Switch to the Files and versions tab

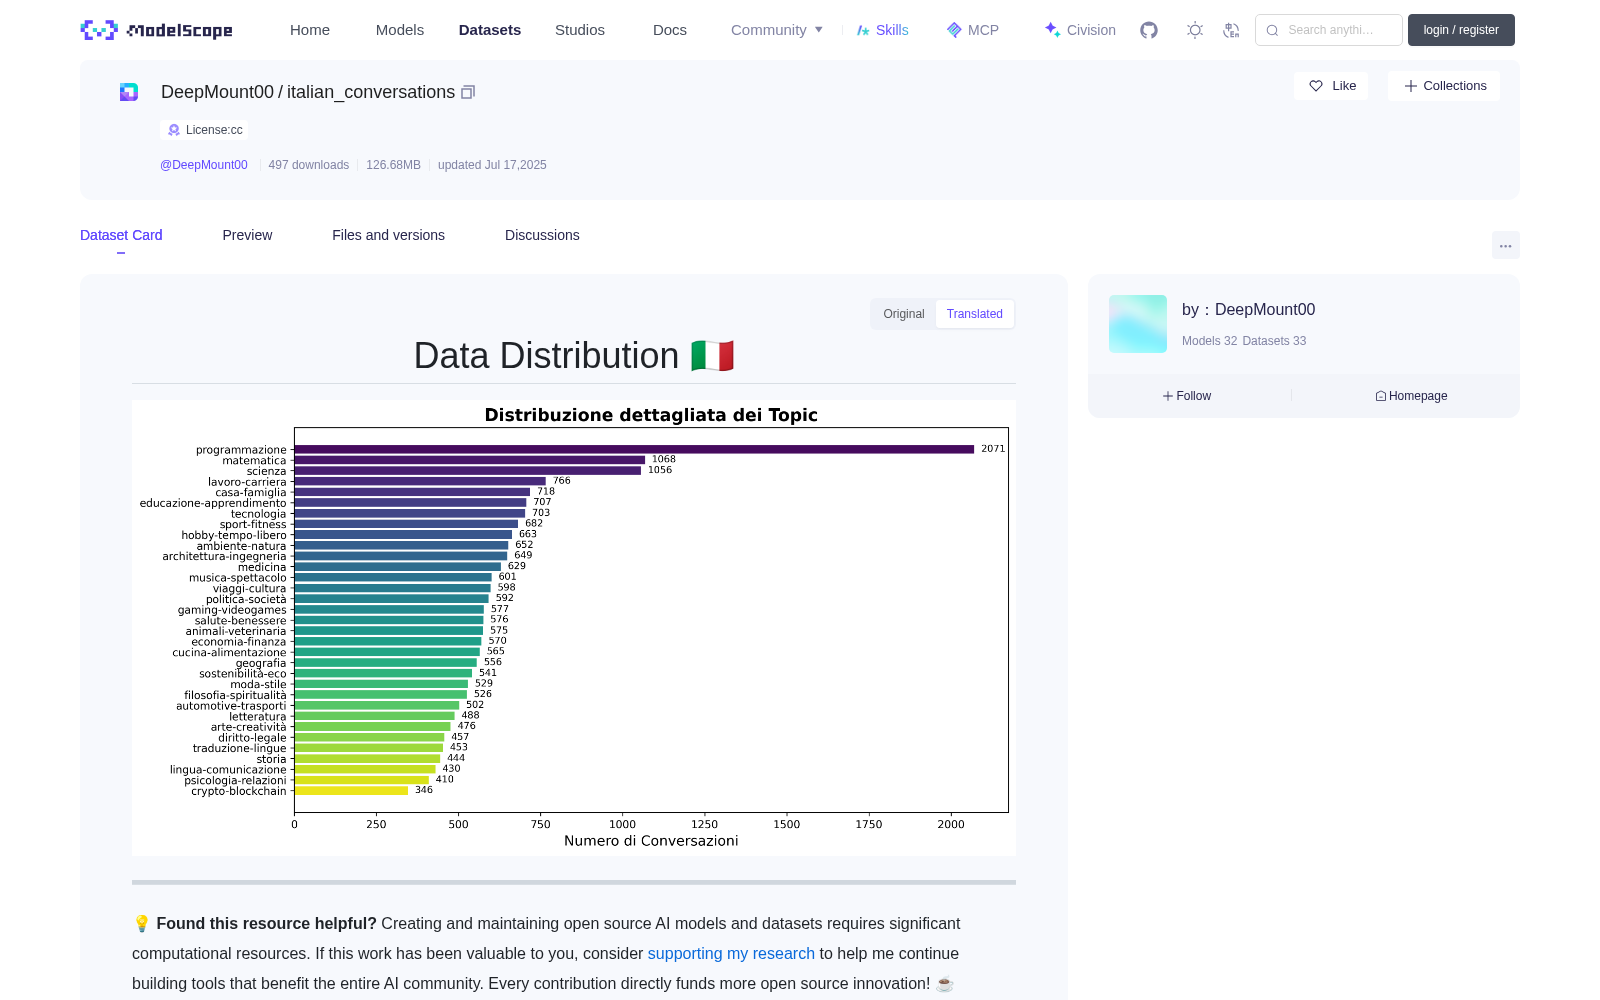coord(388,235)
